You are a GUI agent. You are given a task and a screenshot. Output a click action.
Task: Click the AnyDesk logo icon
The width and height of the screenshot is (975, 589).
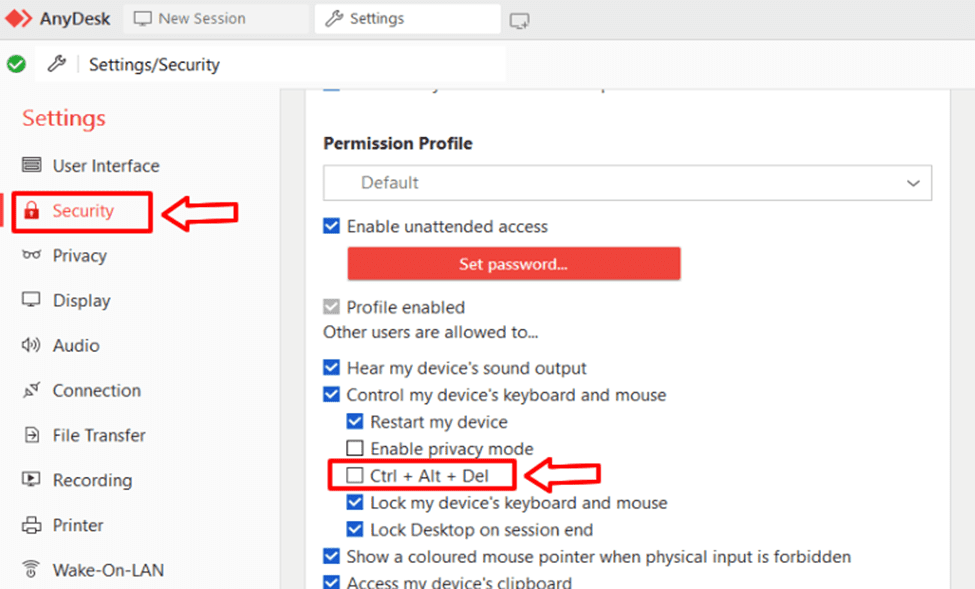[x=18, y=18]
